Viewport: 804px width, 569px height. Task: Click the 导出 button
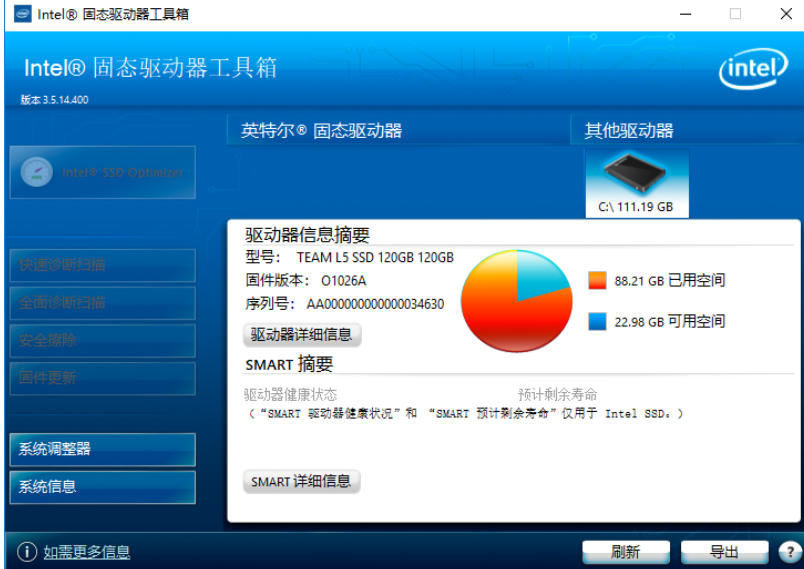(x=724, y=552)
